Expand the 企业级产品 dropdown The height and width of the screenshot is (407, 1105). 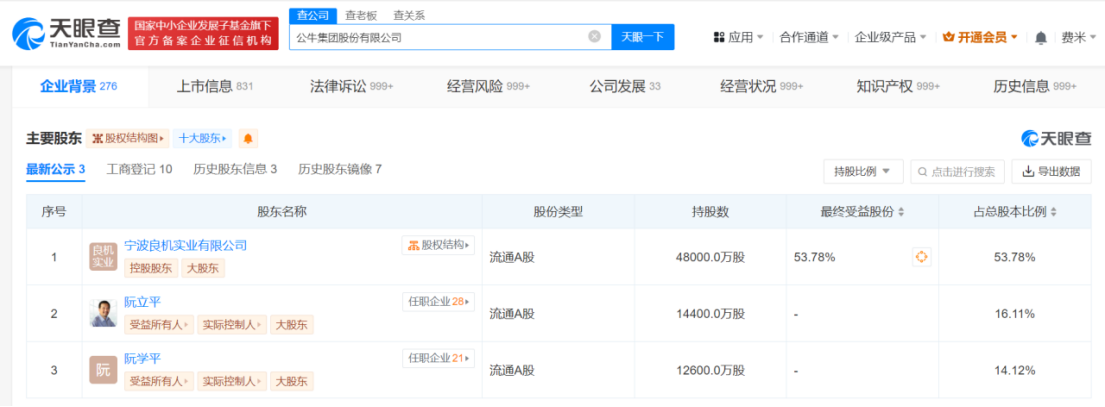click(890, 37)
